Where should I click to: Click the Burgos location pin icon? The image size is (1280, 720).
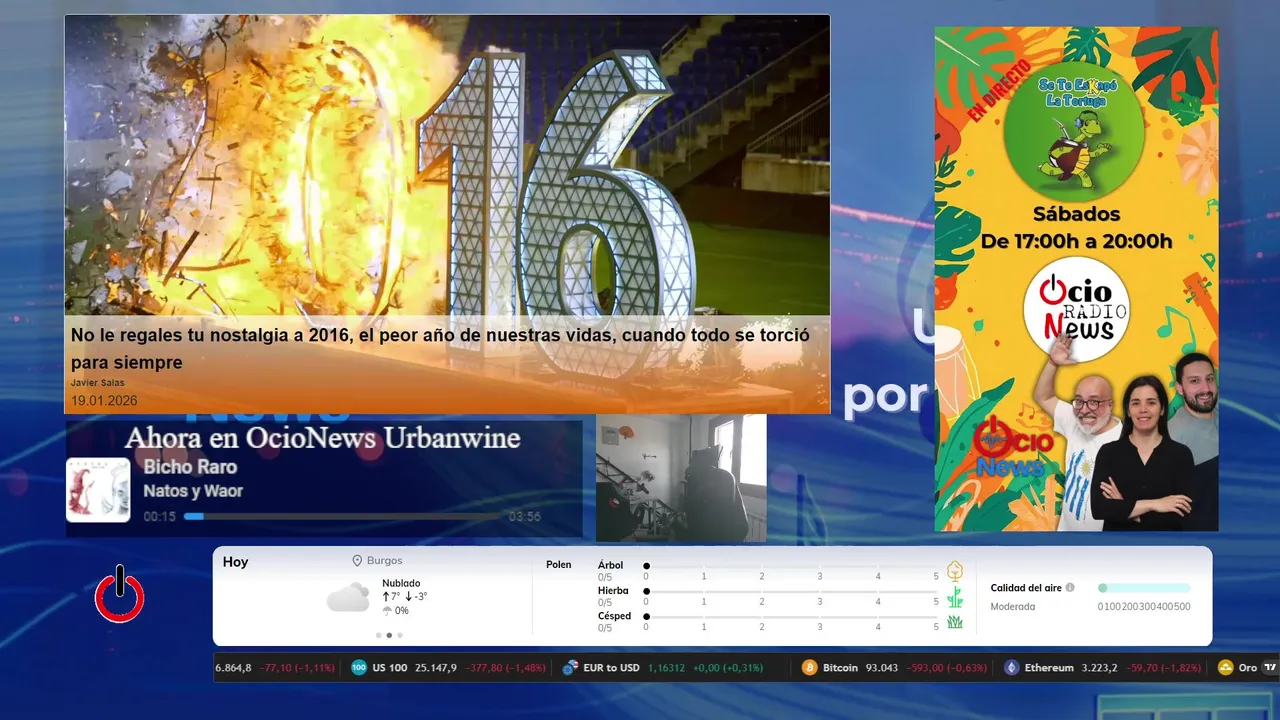[x=357, y=561]
